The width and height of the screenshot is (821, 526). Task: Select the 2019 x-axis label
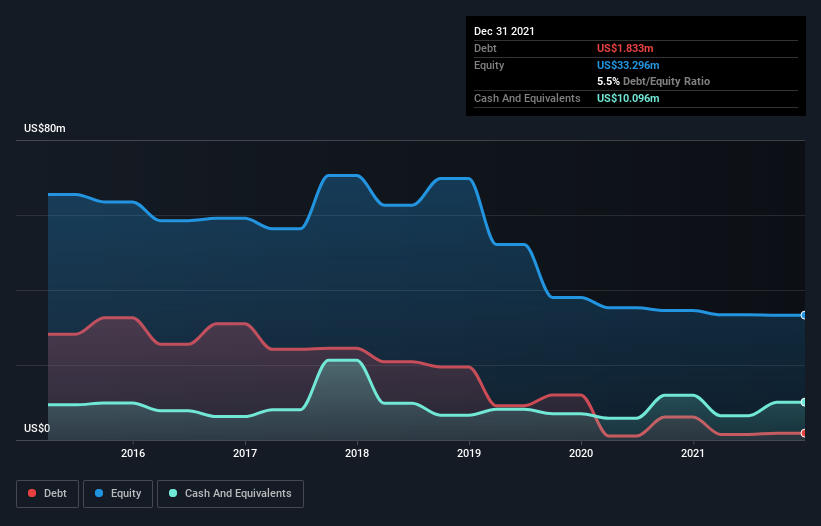pos(469,453)
